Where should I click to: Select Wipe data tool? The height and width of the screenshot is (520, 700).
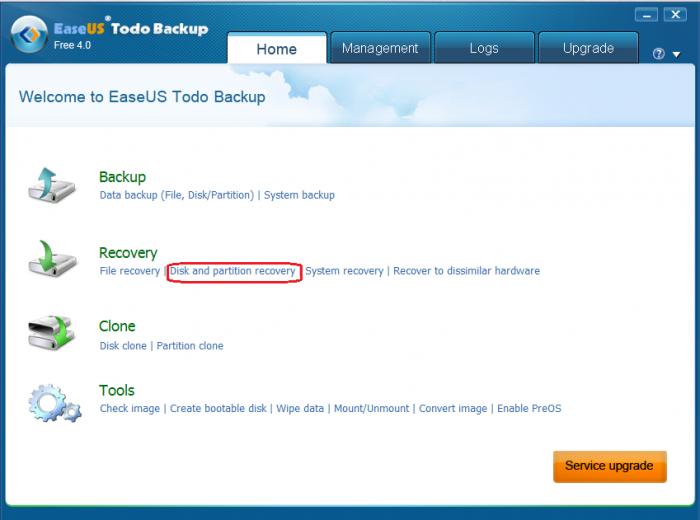click(x=300, y=408)
